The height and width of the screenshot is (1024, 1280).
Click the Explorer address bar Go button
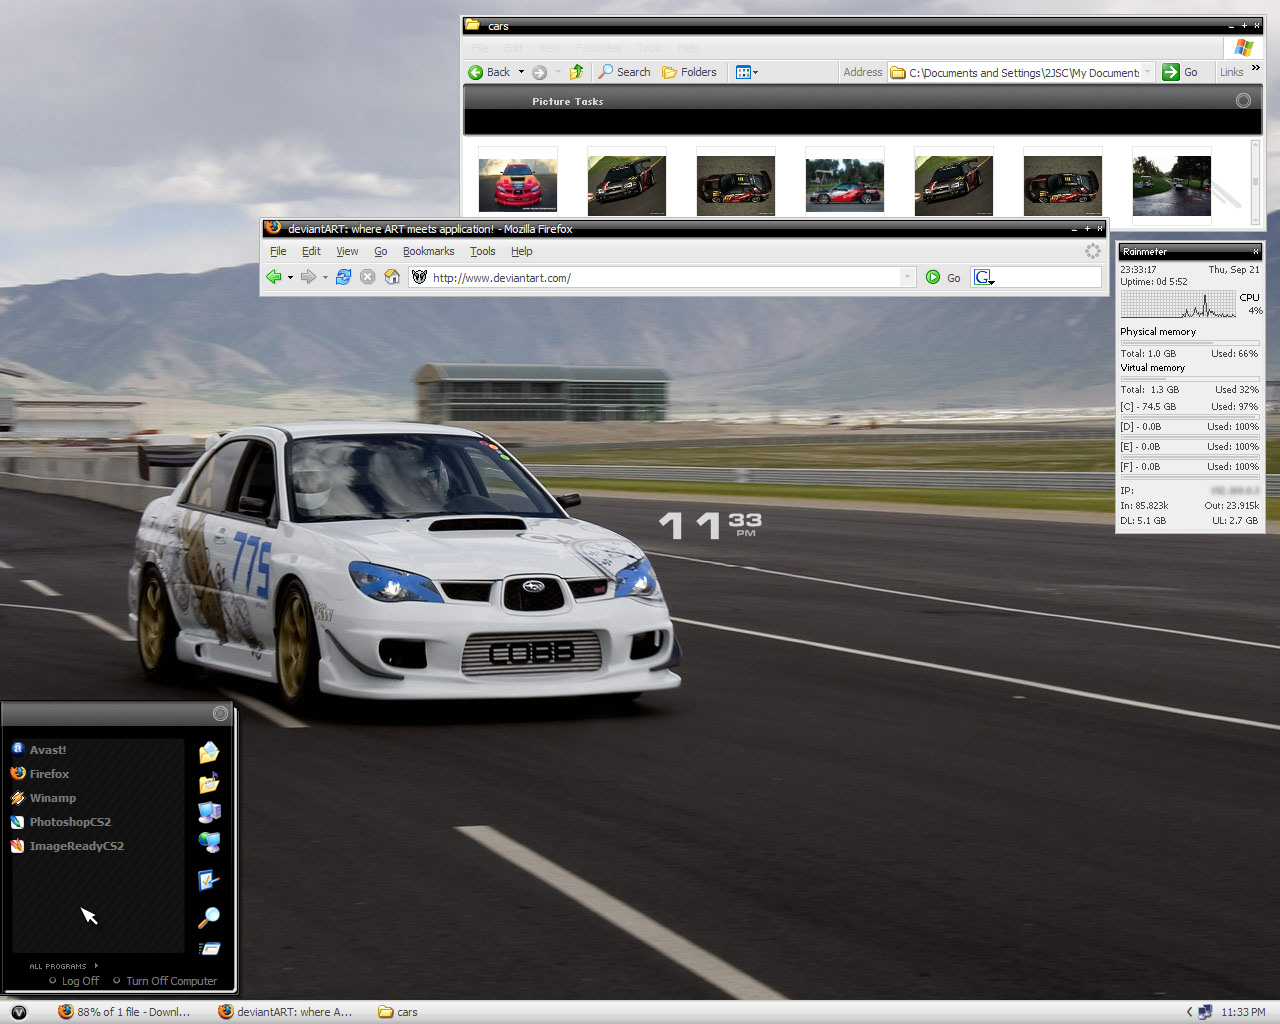[1180, 72]
